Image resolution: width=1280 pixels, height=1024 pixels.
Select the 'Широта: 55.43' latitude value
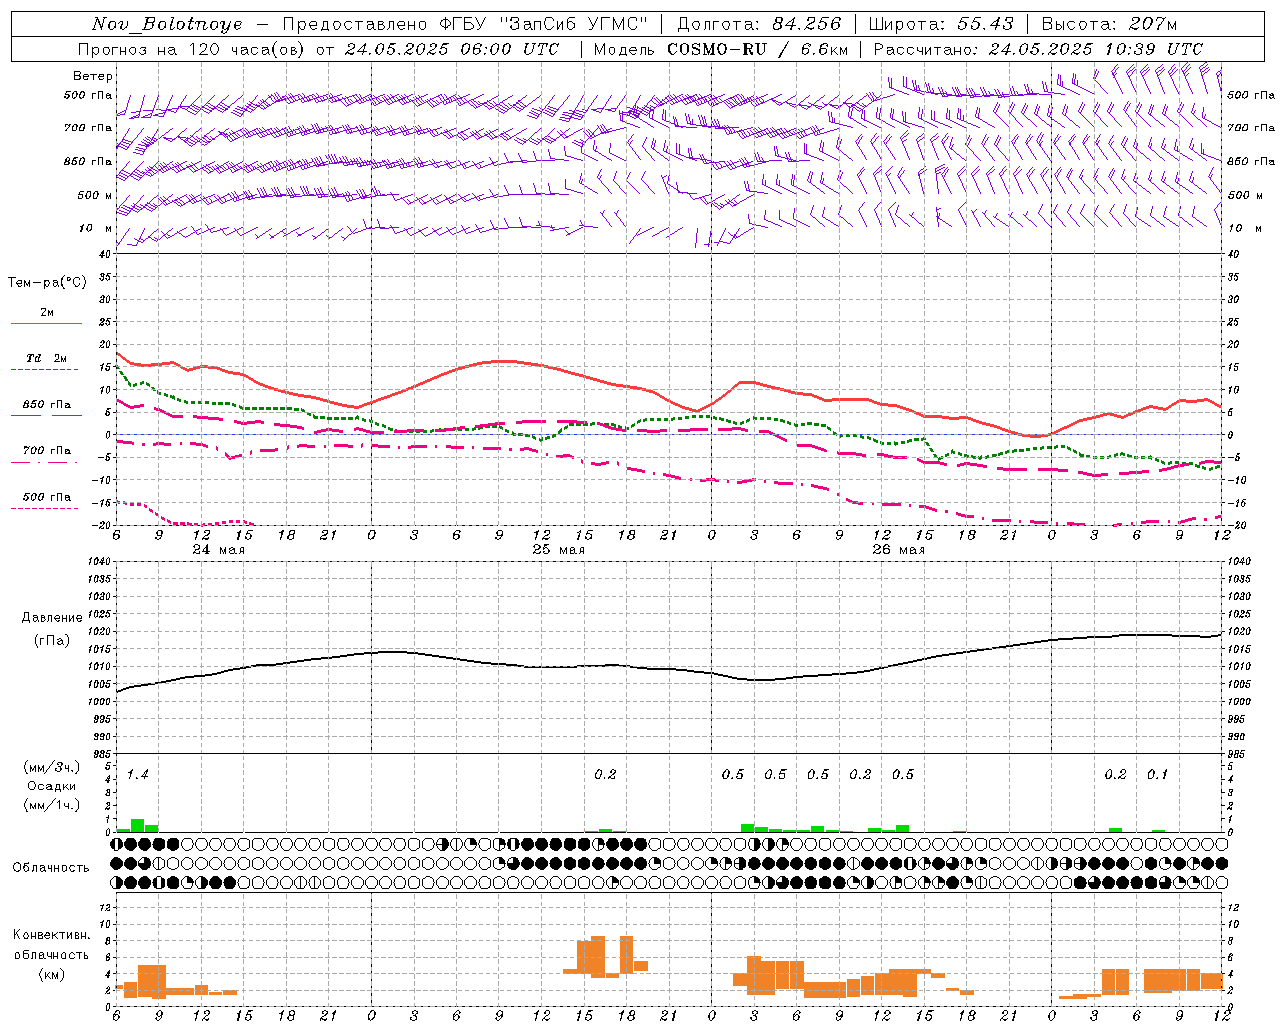(x=941, y=24)
